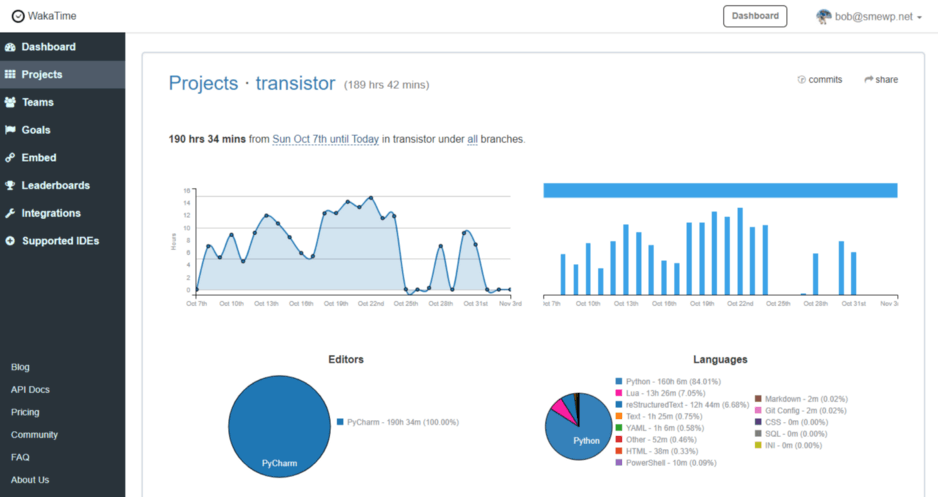The width and height of the screenshot is (938, 497).
Task: Click the user avatar next to bob@smewp.net
Action: 824,17
